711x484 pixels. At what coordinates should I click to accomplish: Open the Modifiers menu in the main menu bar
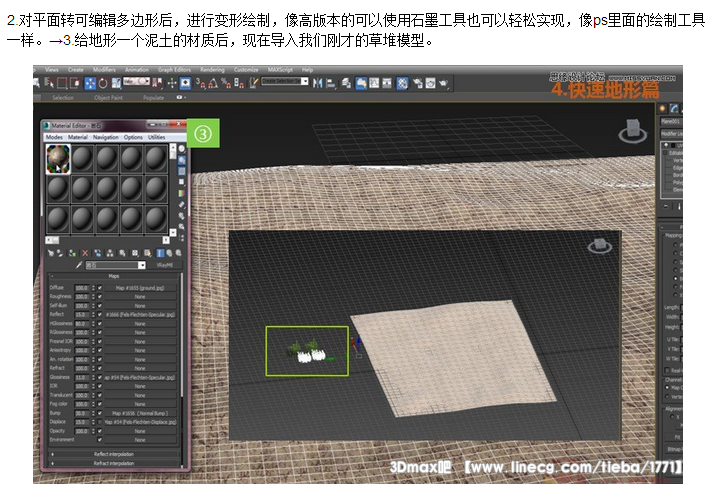point(104,70)
